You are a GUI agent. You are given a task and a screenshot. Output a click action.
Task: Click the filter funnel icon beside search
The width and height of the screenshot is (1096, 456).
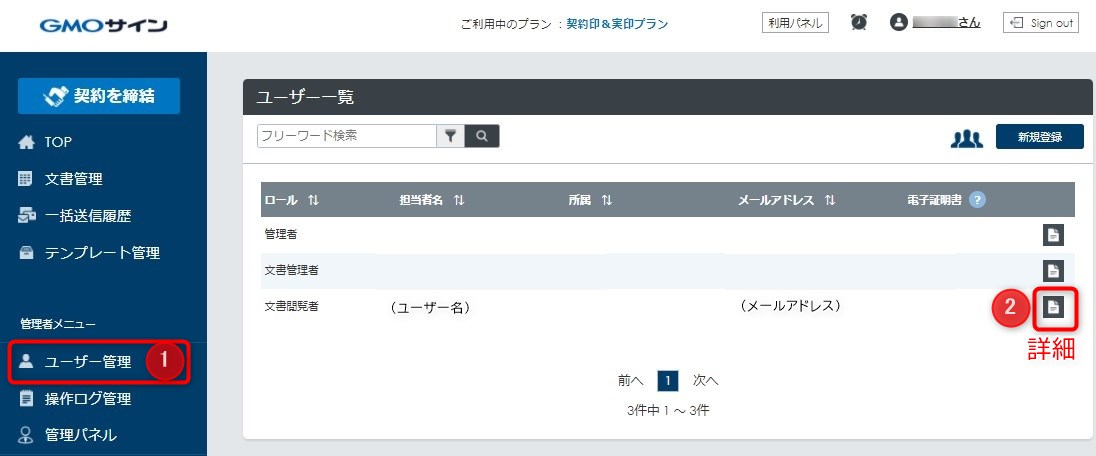pos(451,136)
